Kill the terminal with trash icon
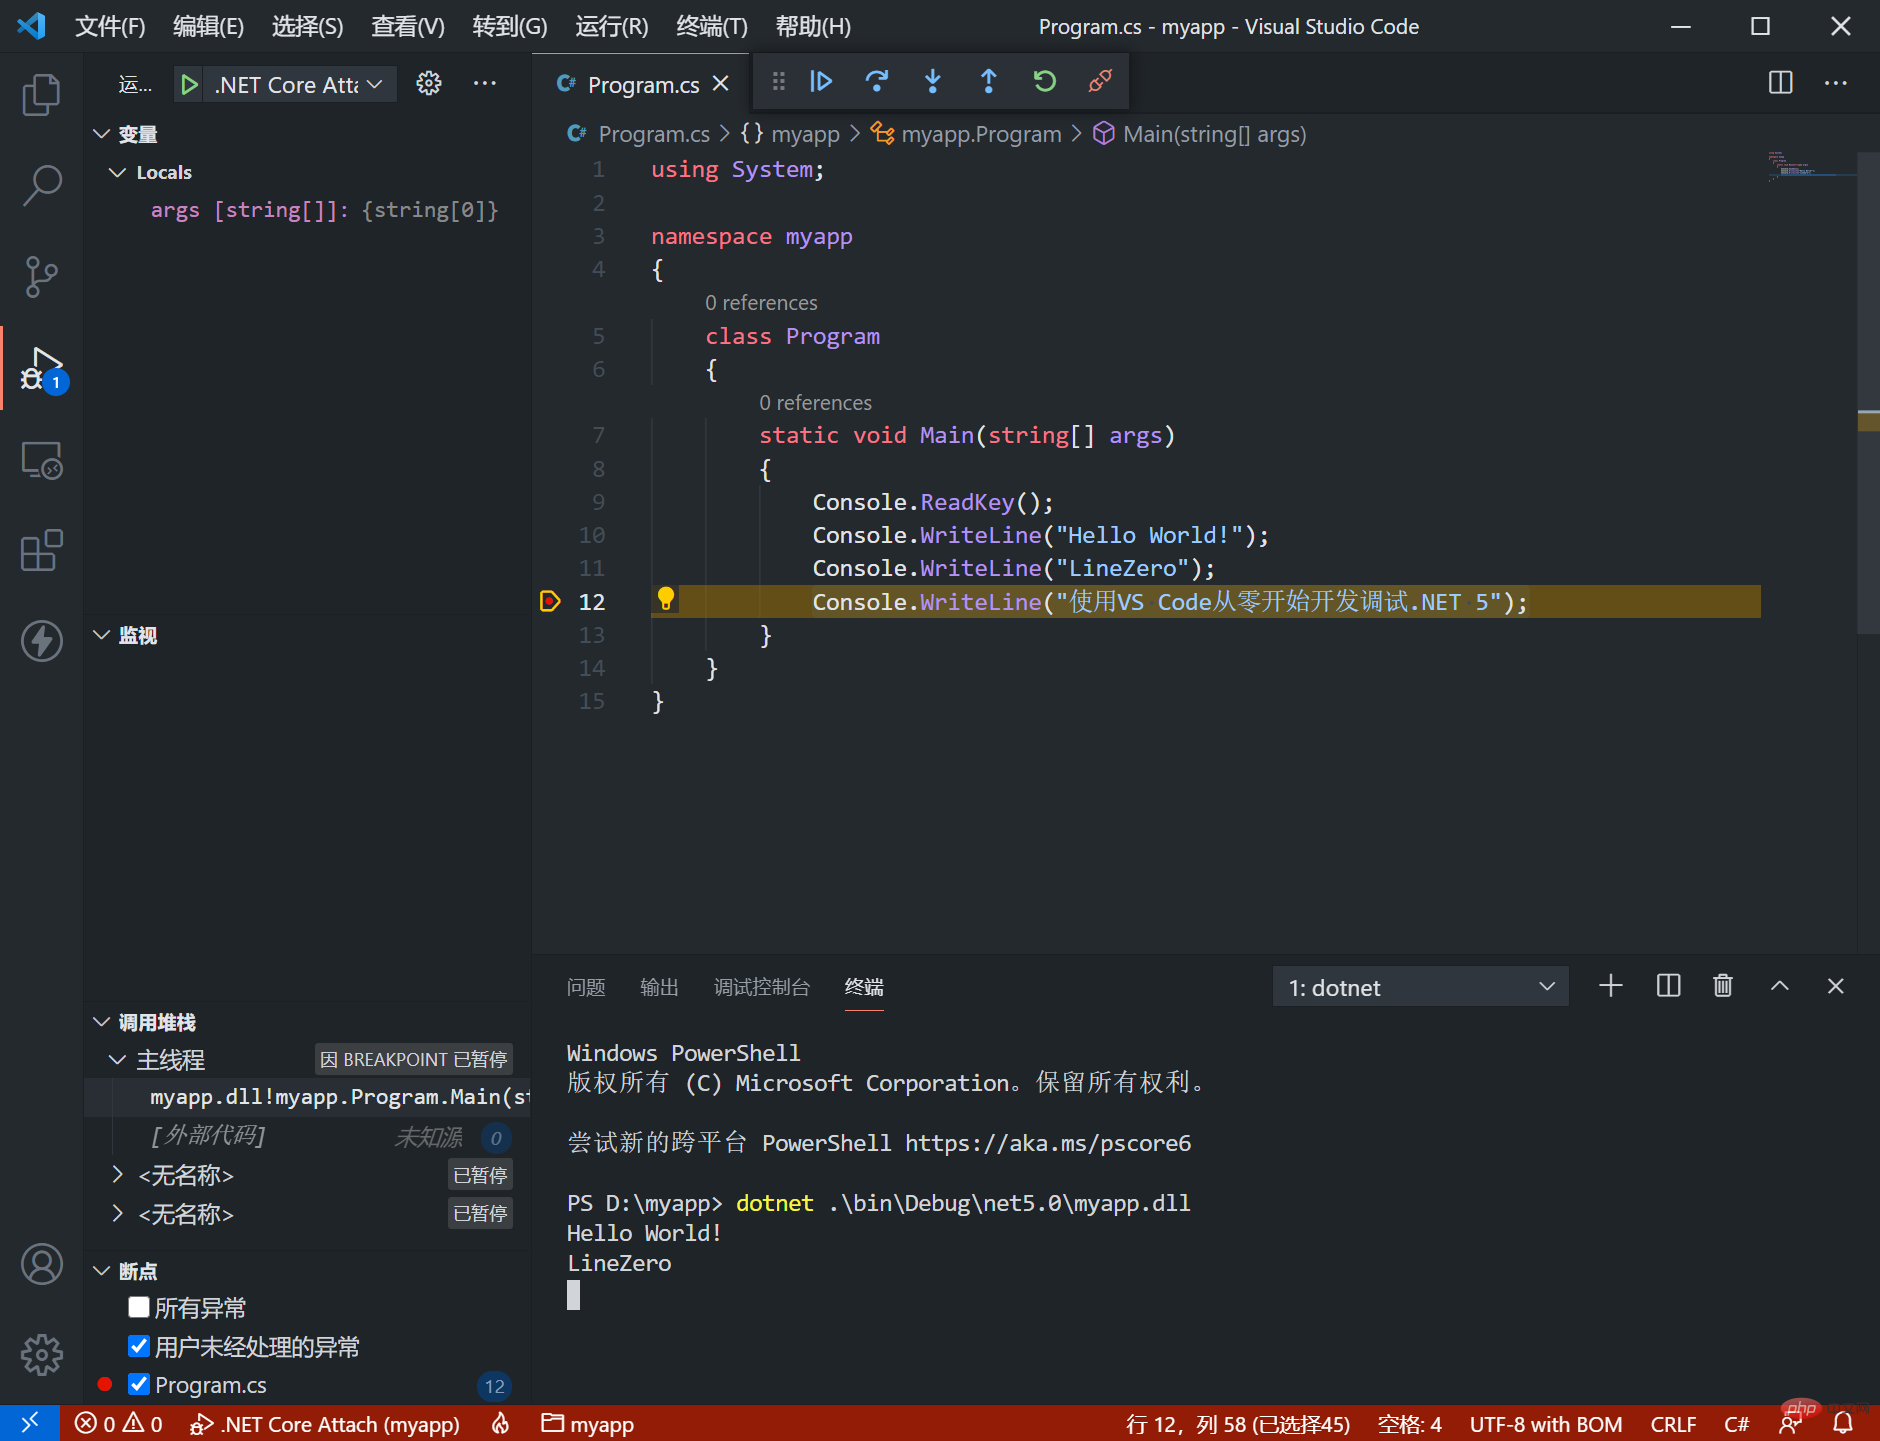 1722,986
